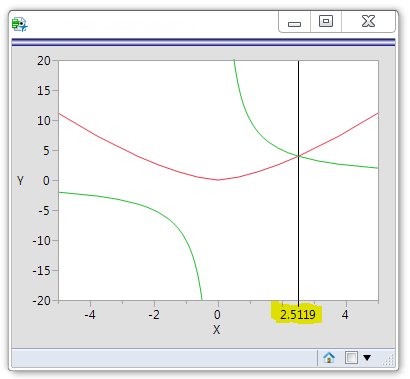Click y-axis tick label 10
Screen dimensions: 410x379
click(x=44, y=121)
